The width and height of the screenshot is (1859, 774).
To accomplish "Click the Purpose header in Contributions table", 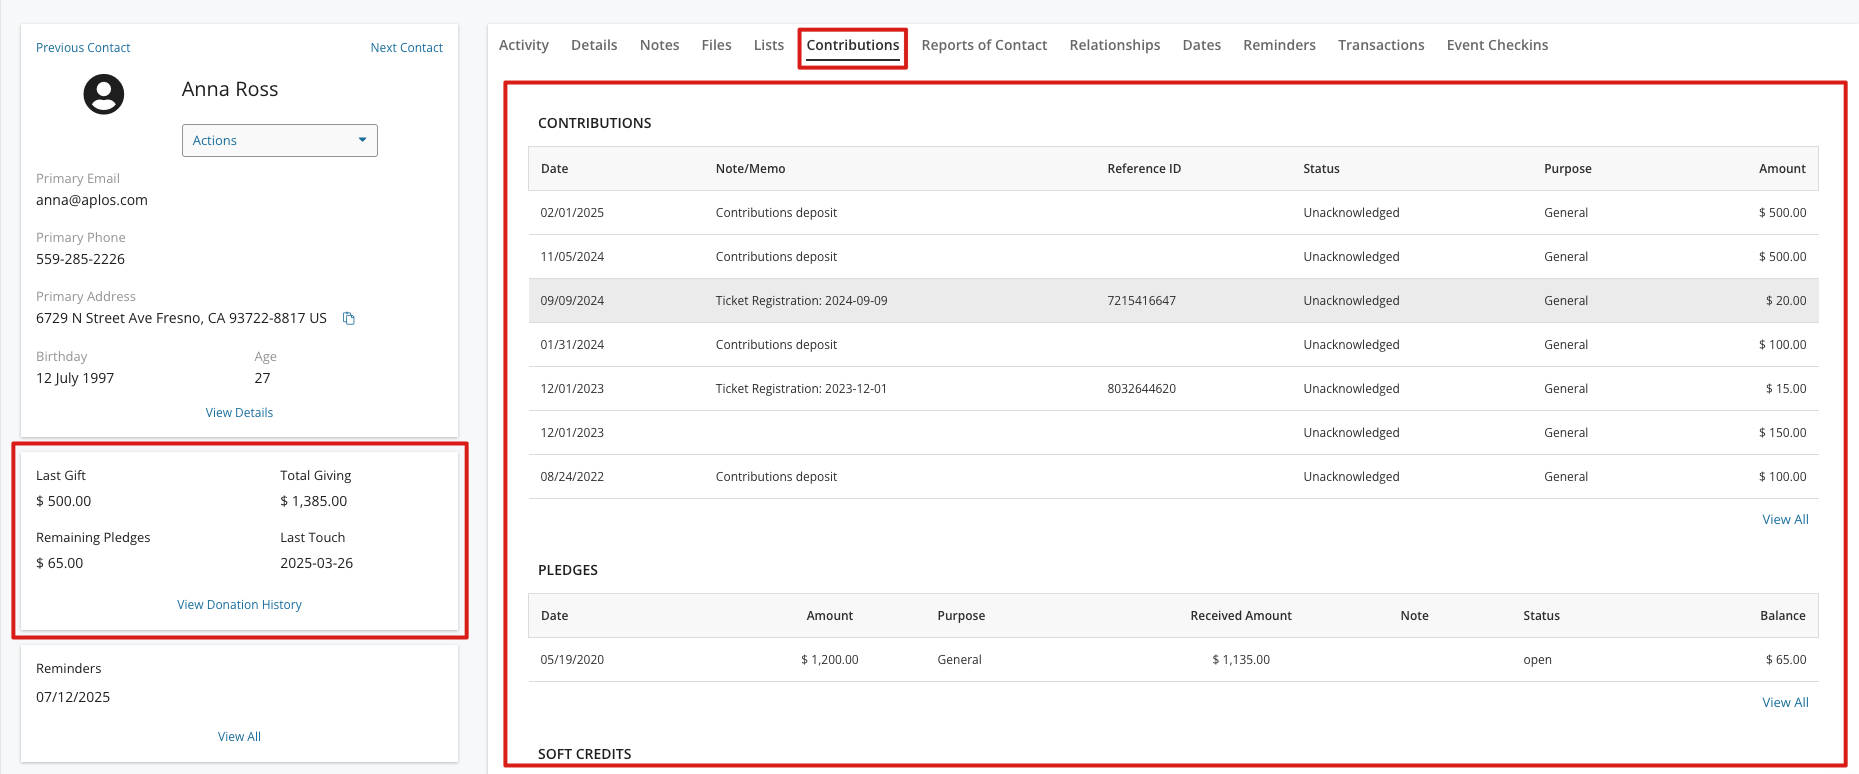I will pyautogui.click(x=1567, y=169).
